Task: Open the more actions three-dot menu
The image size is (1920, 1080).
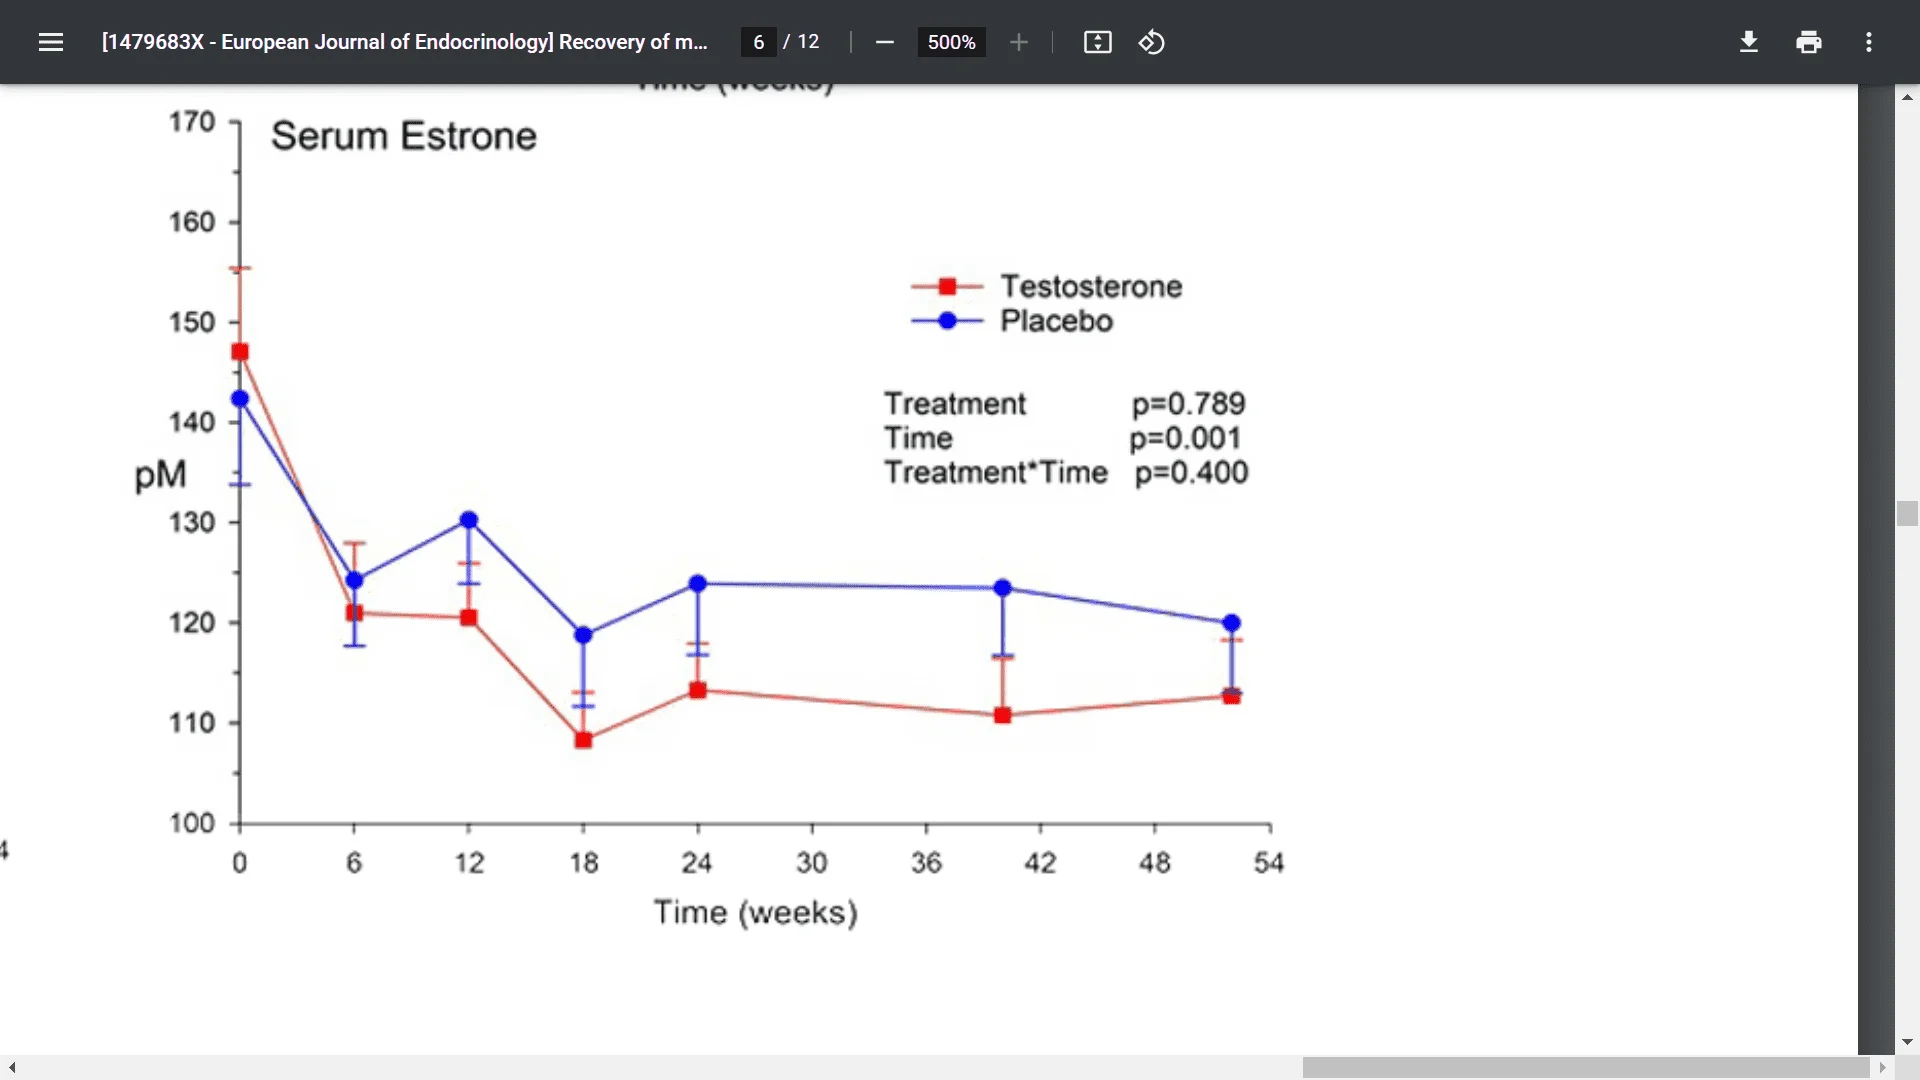Action: (1869, 42)
